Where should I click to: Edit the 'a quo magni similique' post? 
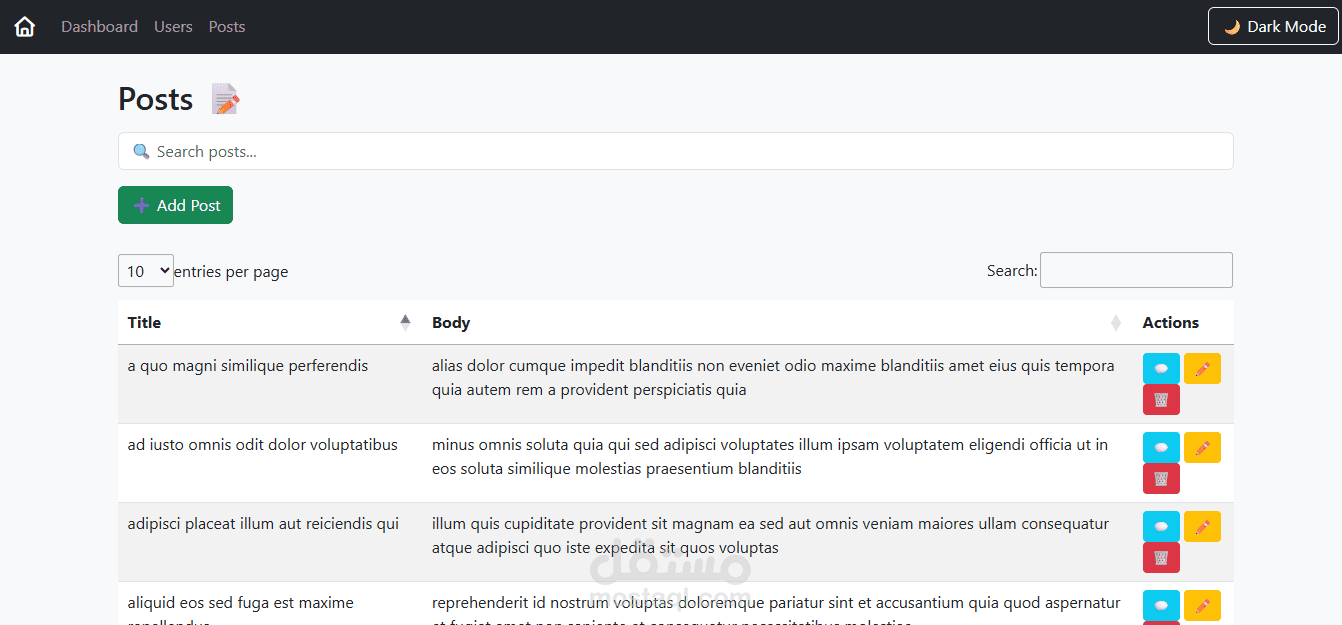tap(1202, 369)
